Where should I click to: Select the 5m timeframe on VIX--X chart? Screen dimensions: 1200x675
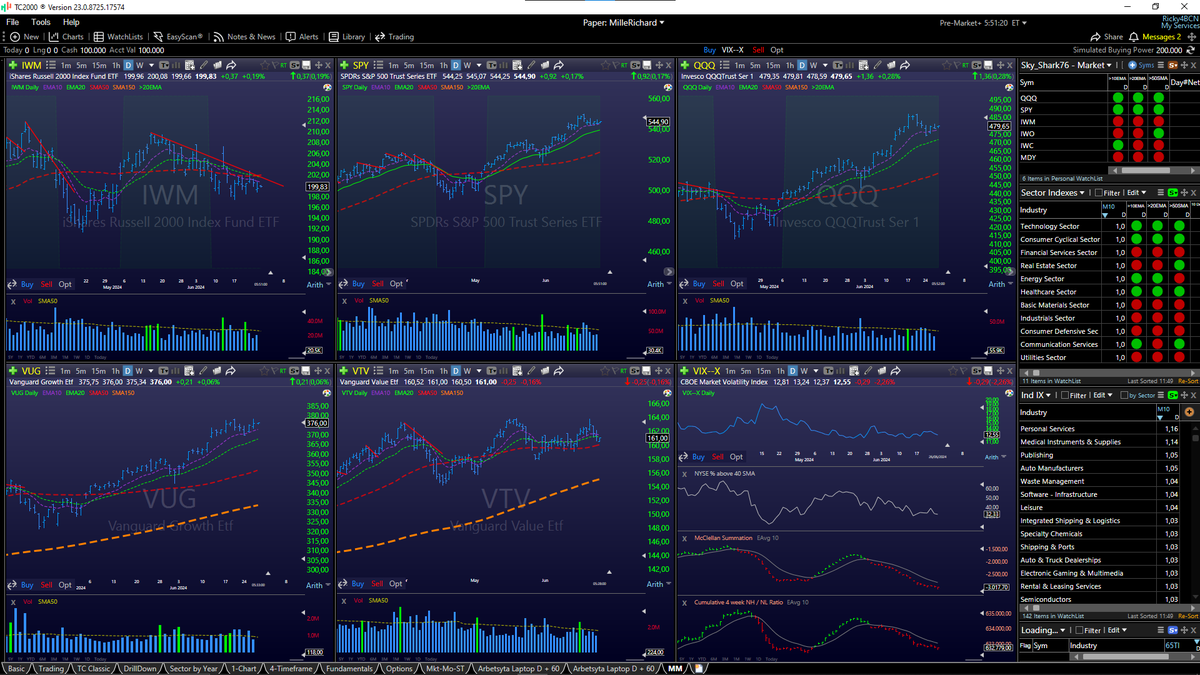click(746, 371)
